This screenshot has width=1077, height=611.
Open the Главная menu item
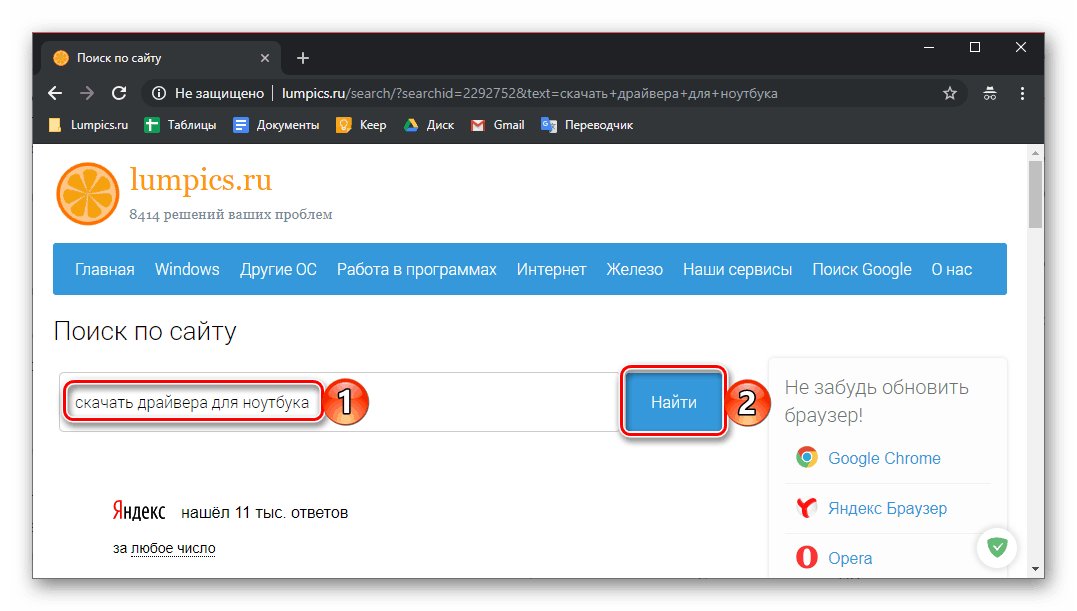(104, 270)
